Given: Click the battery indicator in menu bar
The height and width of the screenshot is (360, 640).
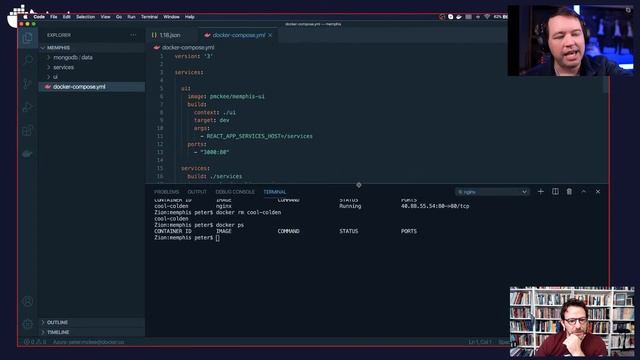Looking at the screenshot, I should (500, 17).
